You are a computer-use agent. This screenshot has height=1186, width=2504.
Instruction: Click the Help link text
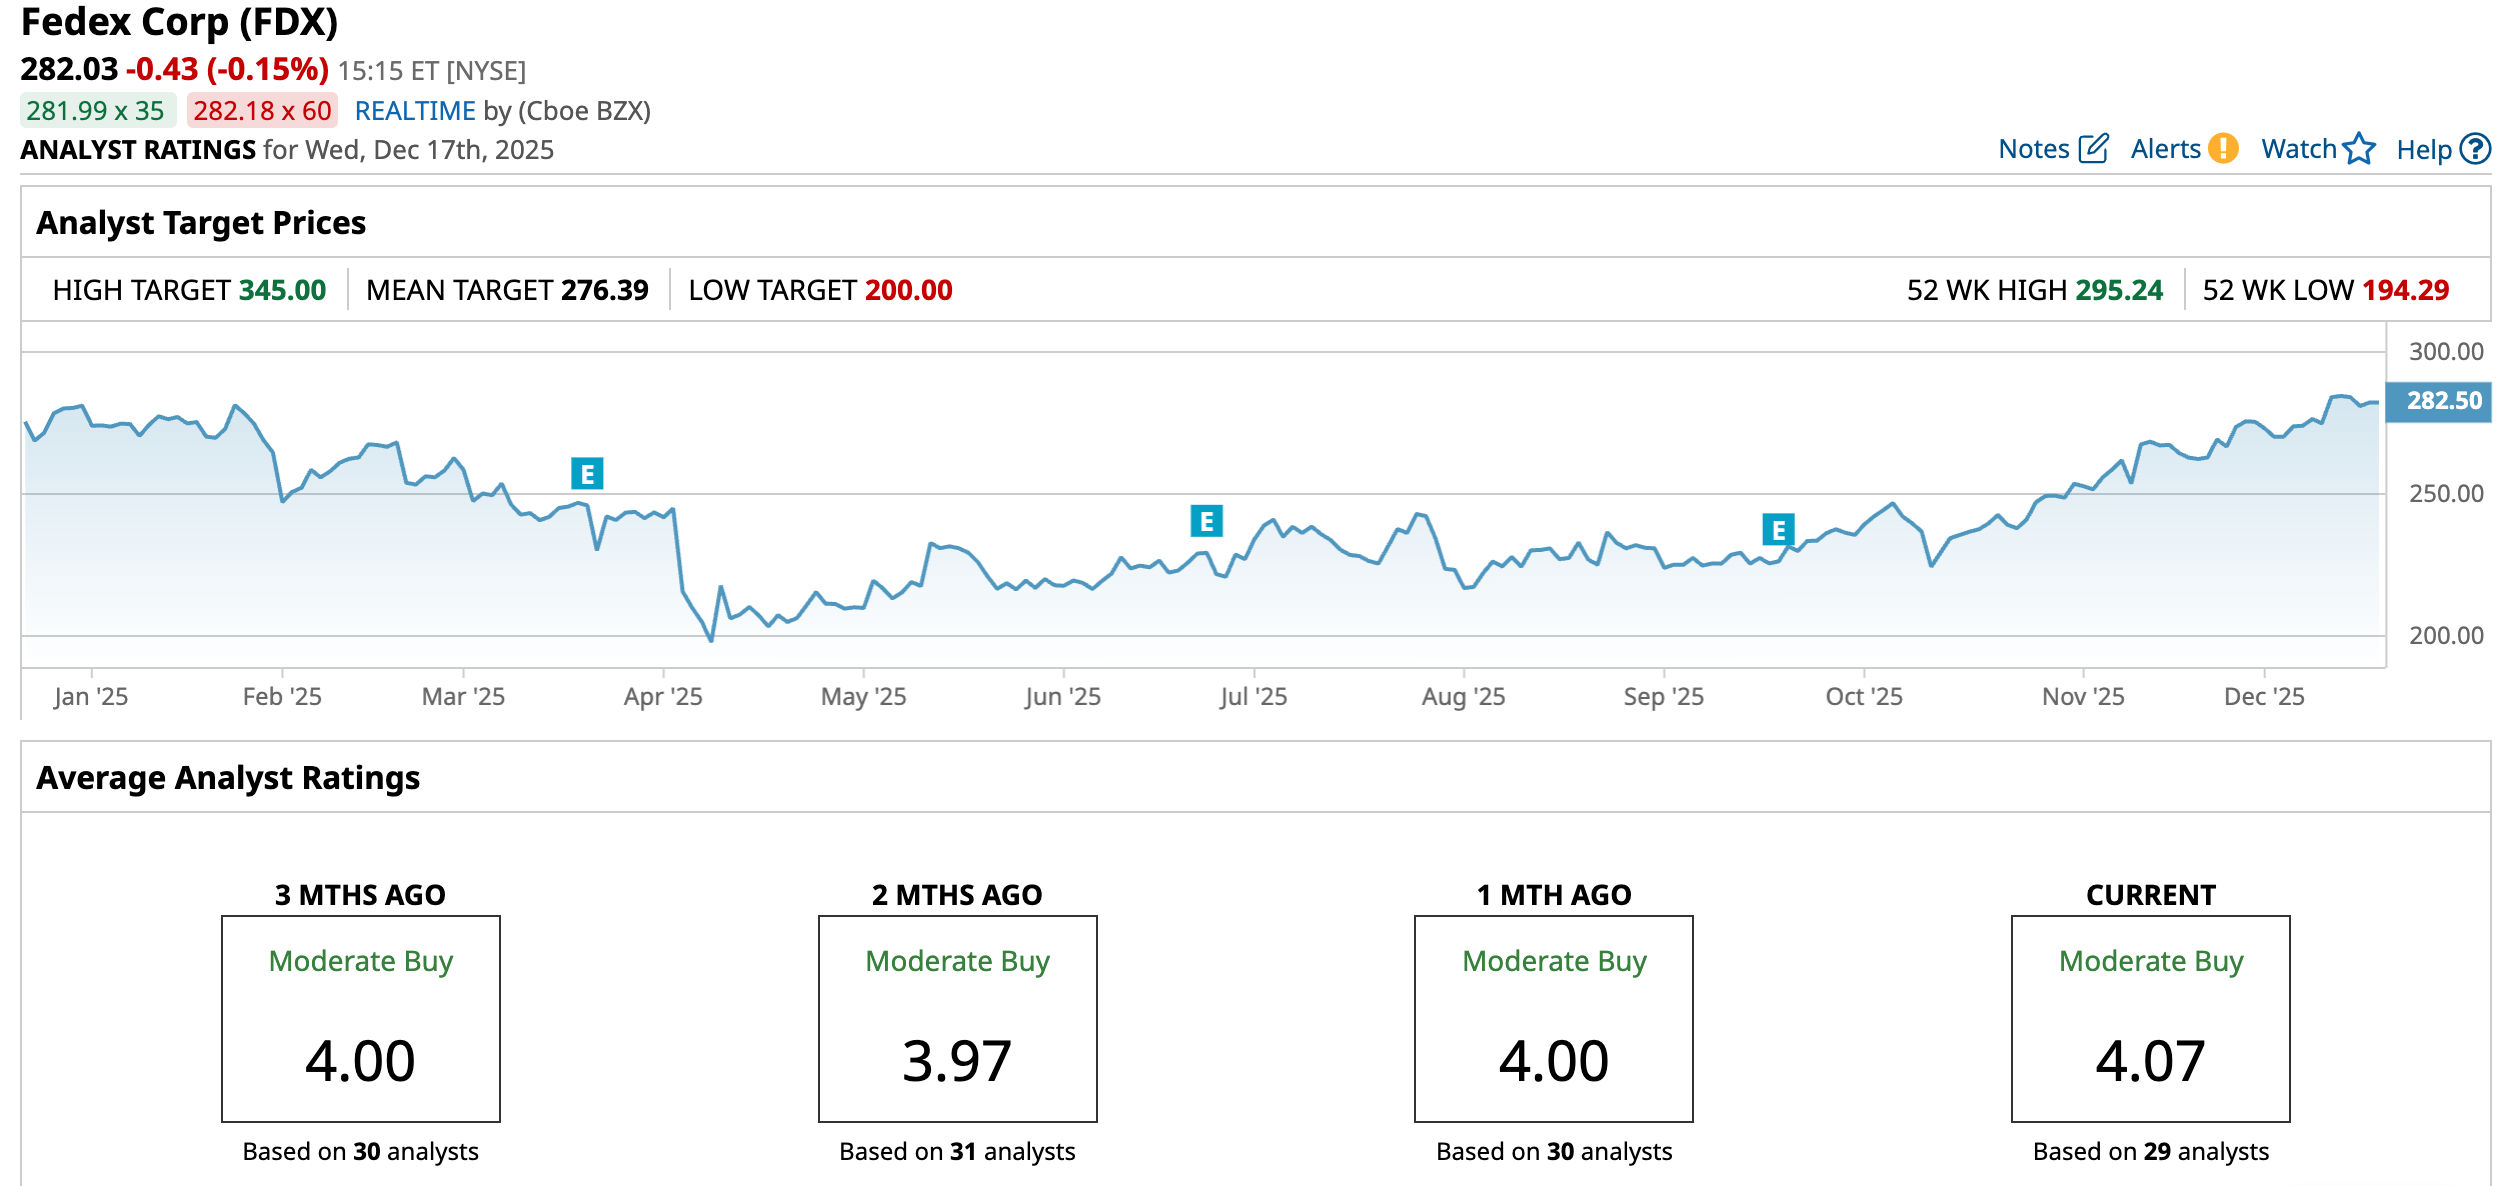(2423, 150)
